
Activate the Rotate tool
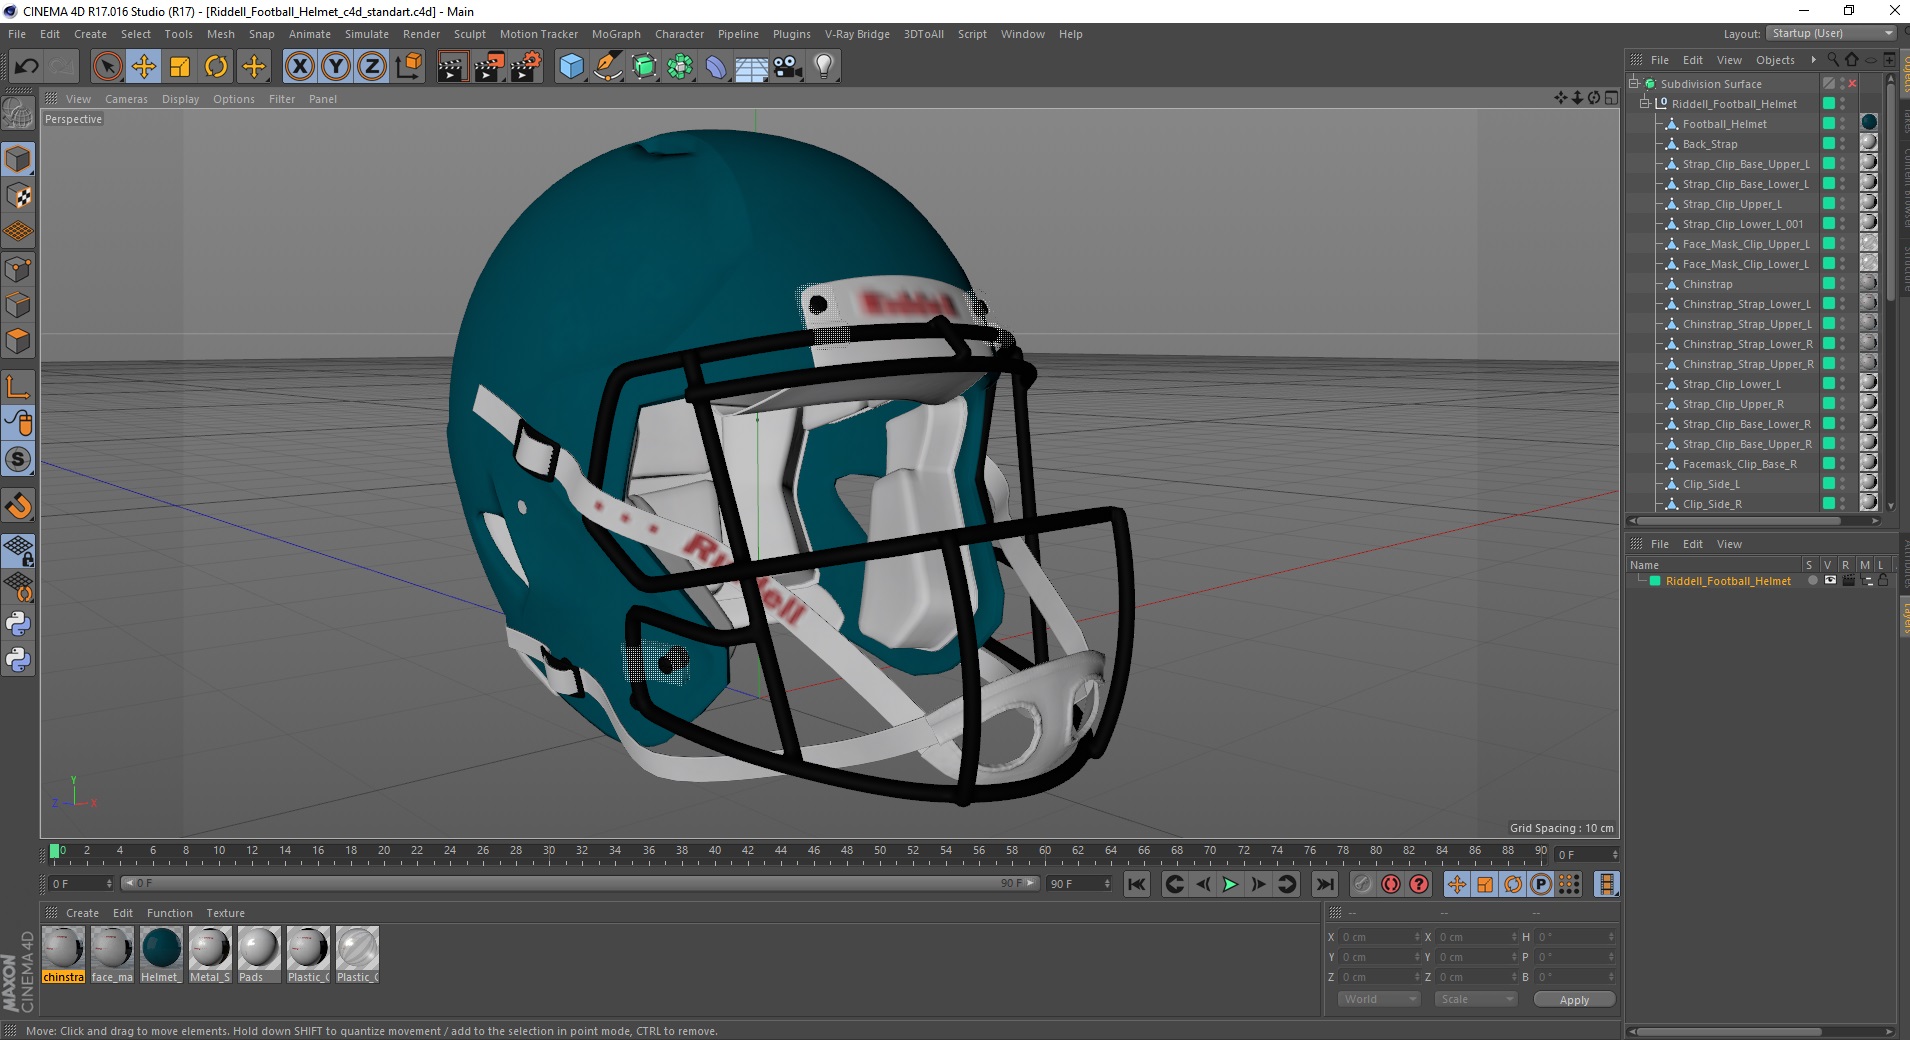[216, 67]
